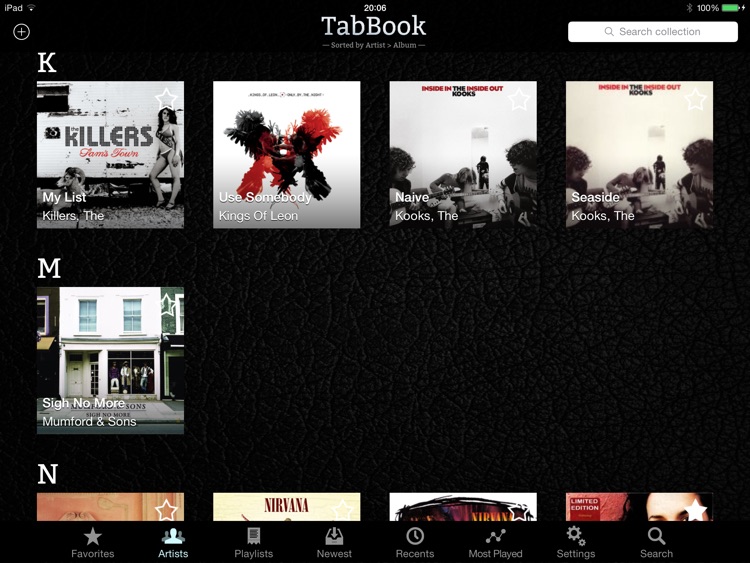750x563 pixels.
Task: Switch to the Most Played tab
Action: pyautogui.click(x=496, y=543)
